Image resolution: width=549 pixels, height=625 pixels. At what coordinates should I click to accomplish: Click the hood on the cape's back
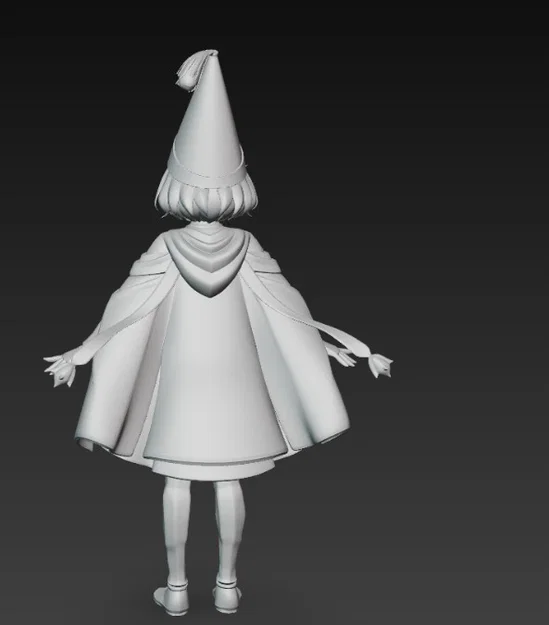click(208, 260)
